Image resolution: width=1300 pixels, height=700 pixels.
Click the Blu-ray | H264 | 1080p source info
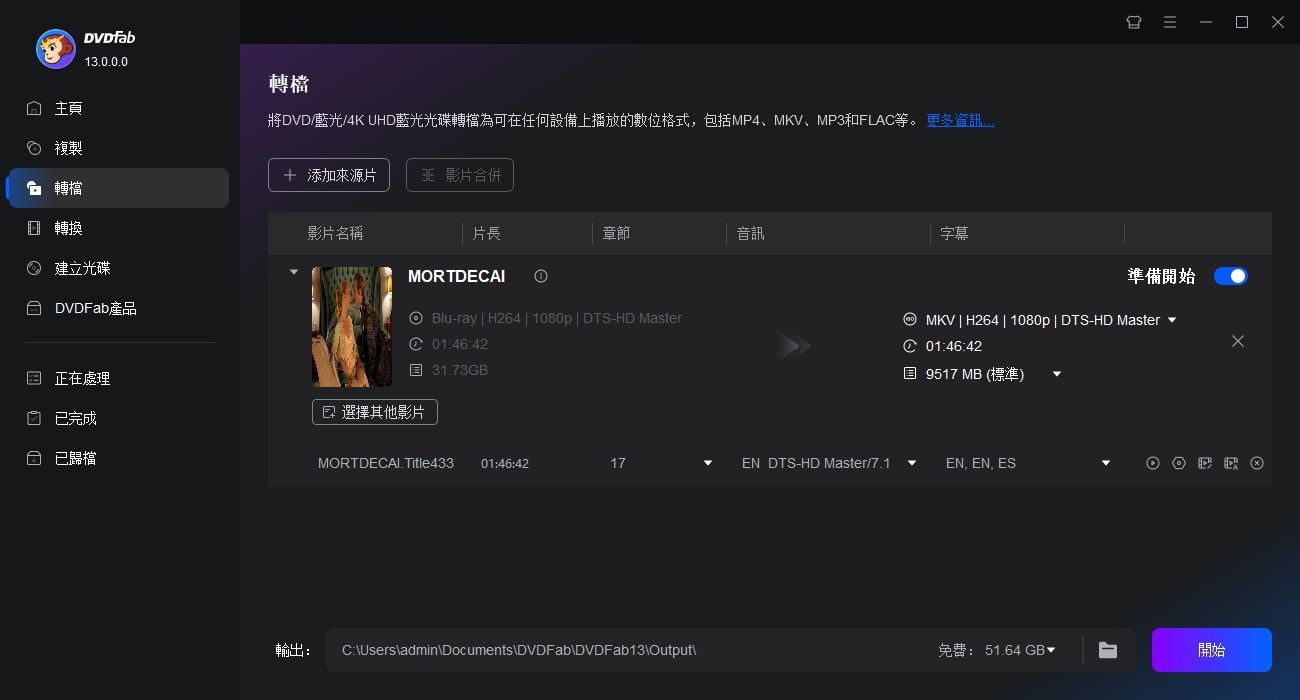coord(557,318)
